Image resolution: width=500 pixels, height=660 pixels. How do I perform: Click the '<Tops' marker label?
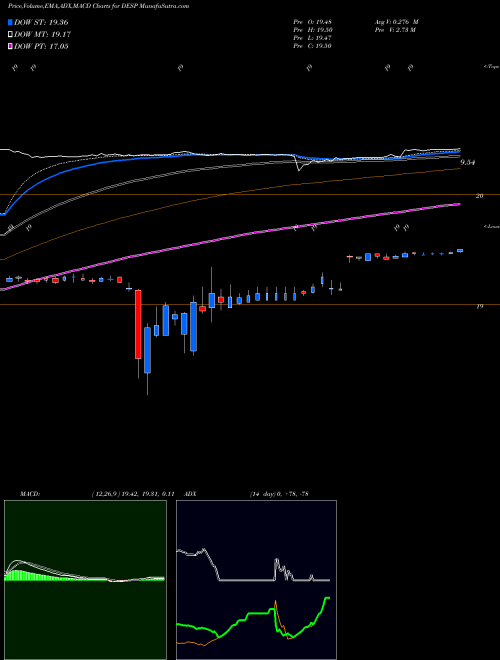491,67
